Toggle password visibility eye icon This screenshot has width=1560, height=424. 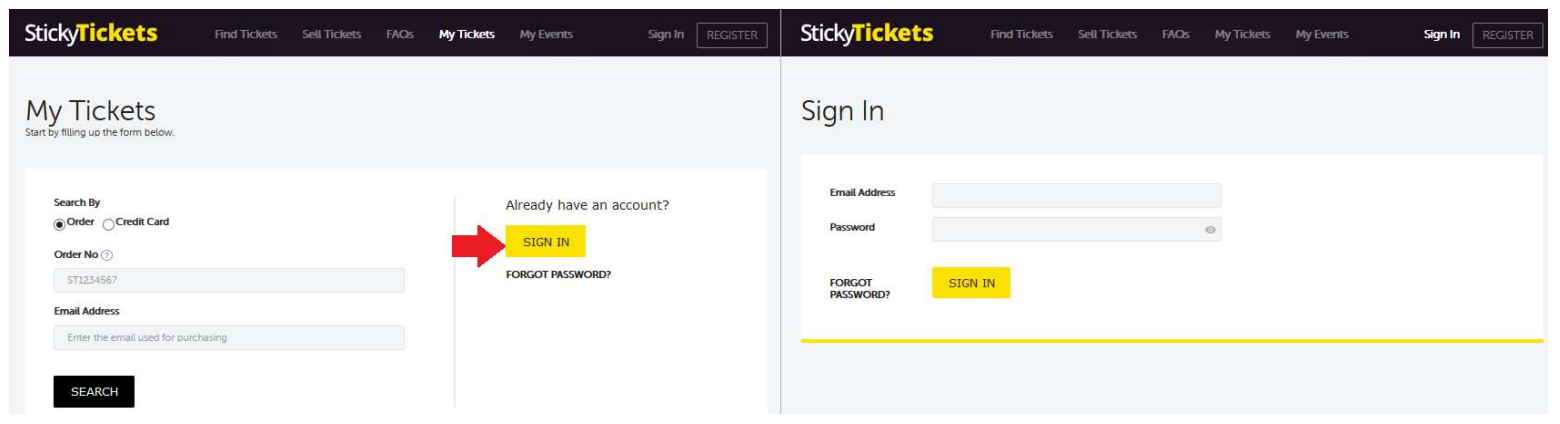(x=1210, y=229)
